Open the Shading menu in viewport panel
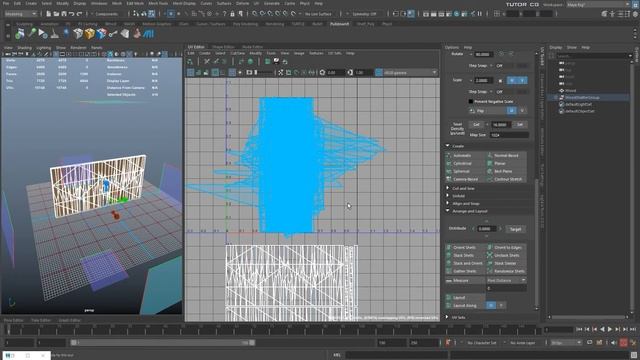 coord(24,48)
